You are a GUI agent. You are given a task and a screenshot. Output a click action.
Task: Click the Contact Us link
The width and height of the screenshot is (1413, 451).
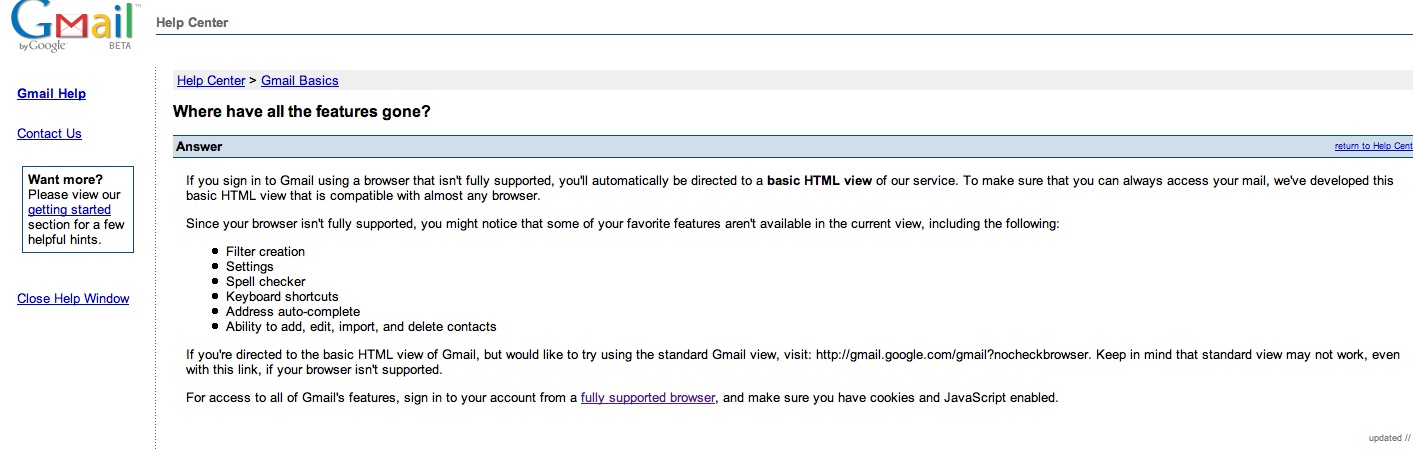tap(49, 134)
